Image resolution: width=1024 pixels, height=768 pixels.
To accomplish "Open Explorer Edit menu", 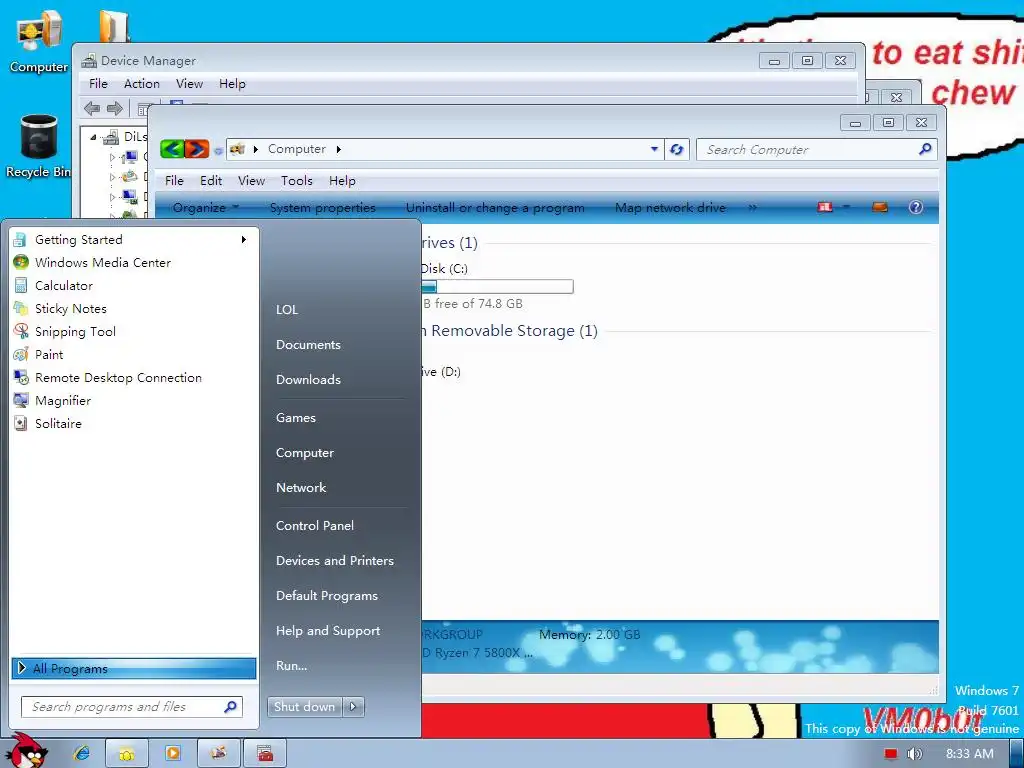I will [x=211, y=181].
